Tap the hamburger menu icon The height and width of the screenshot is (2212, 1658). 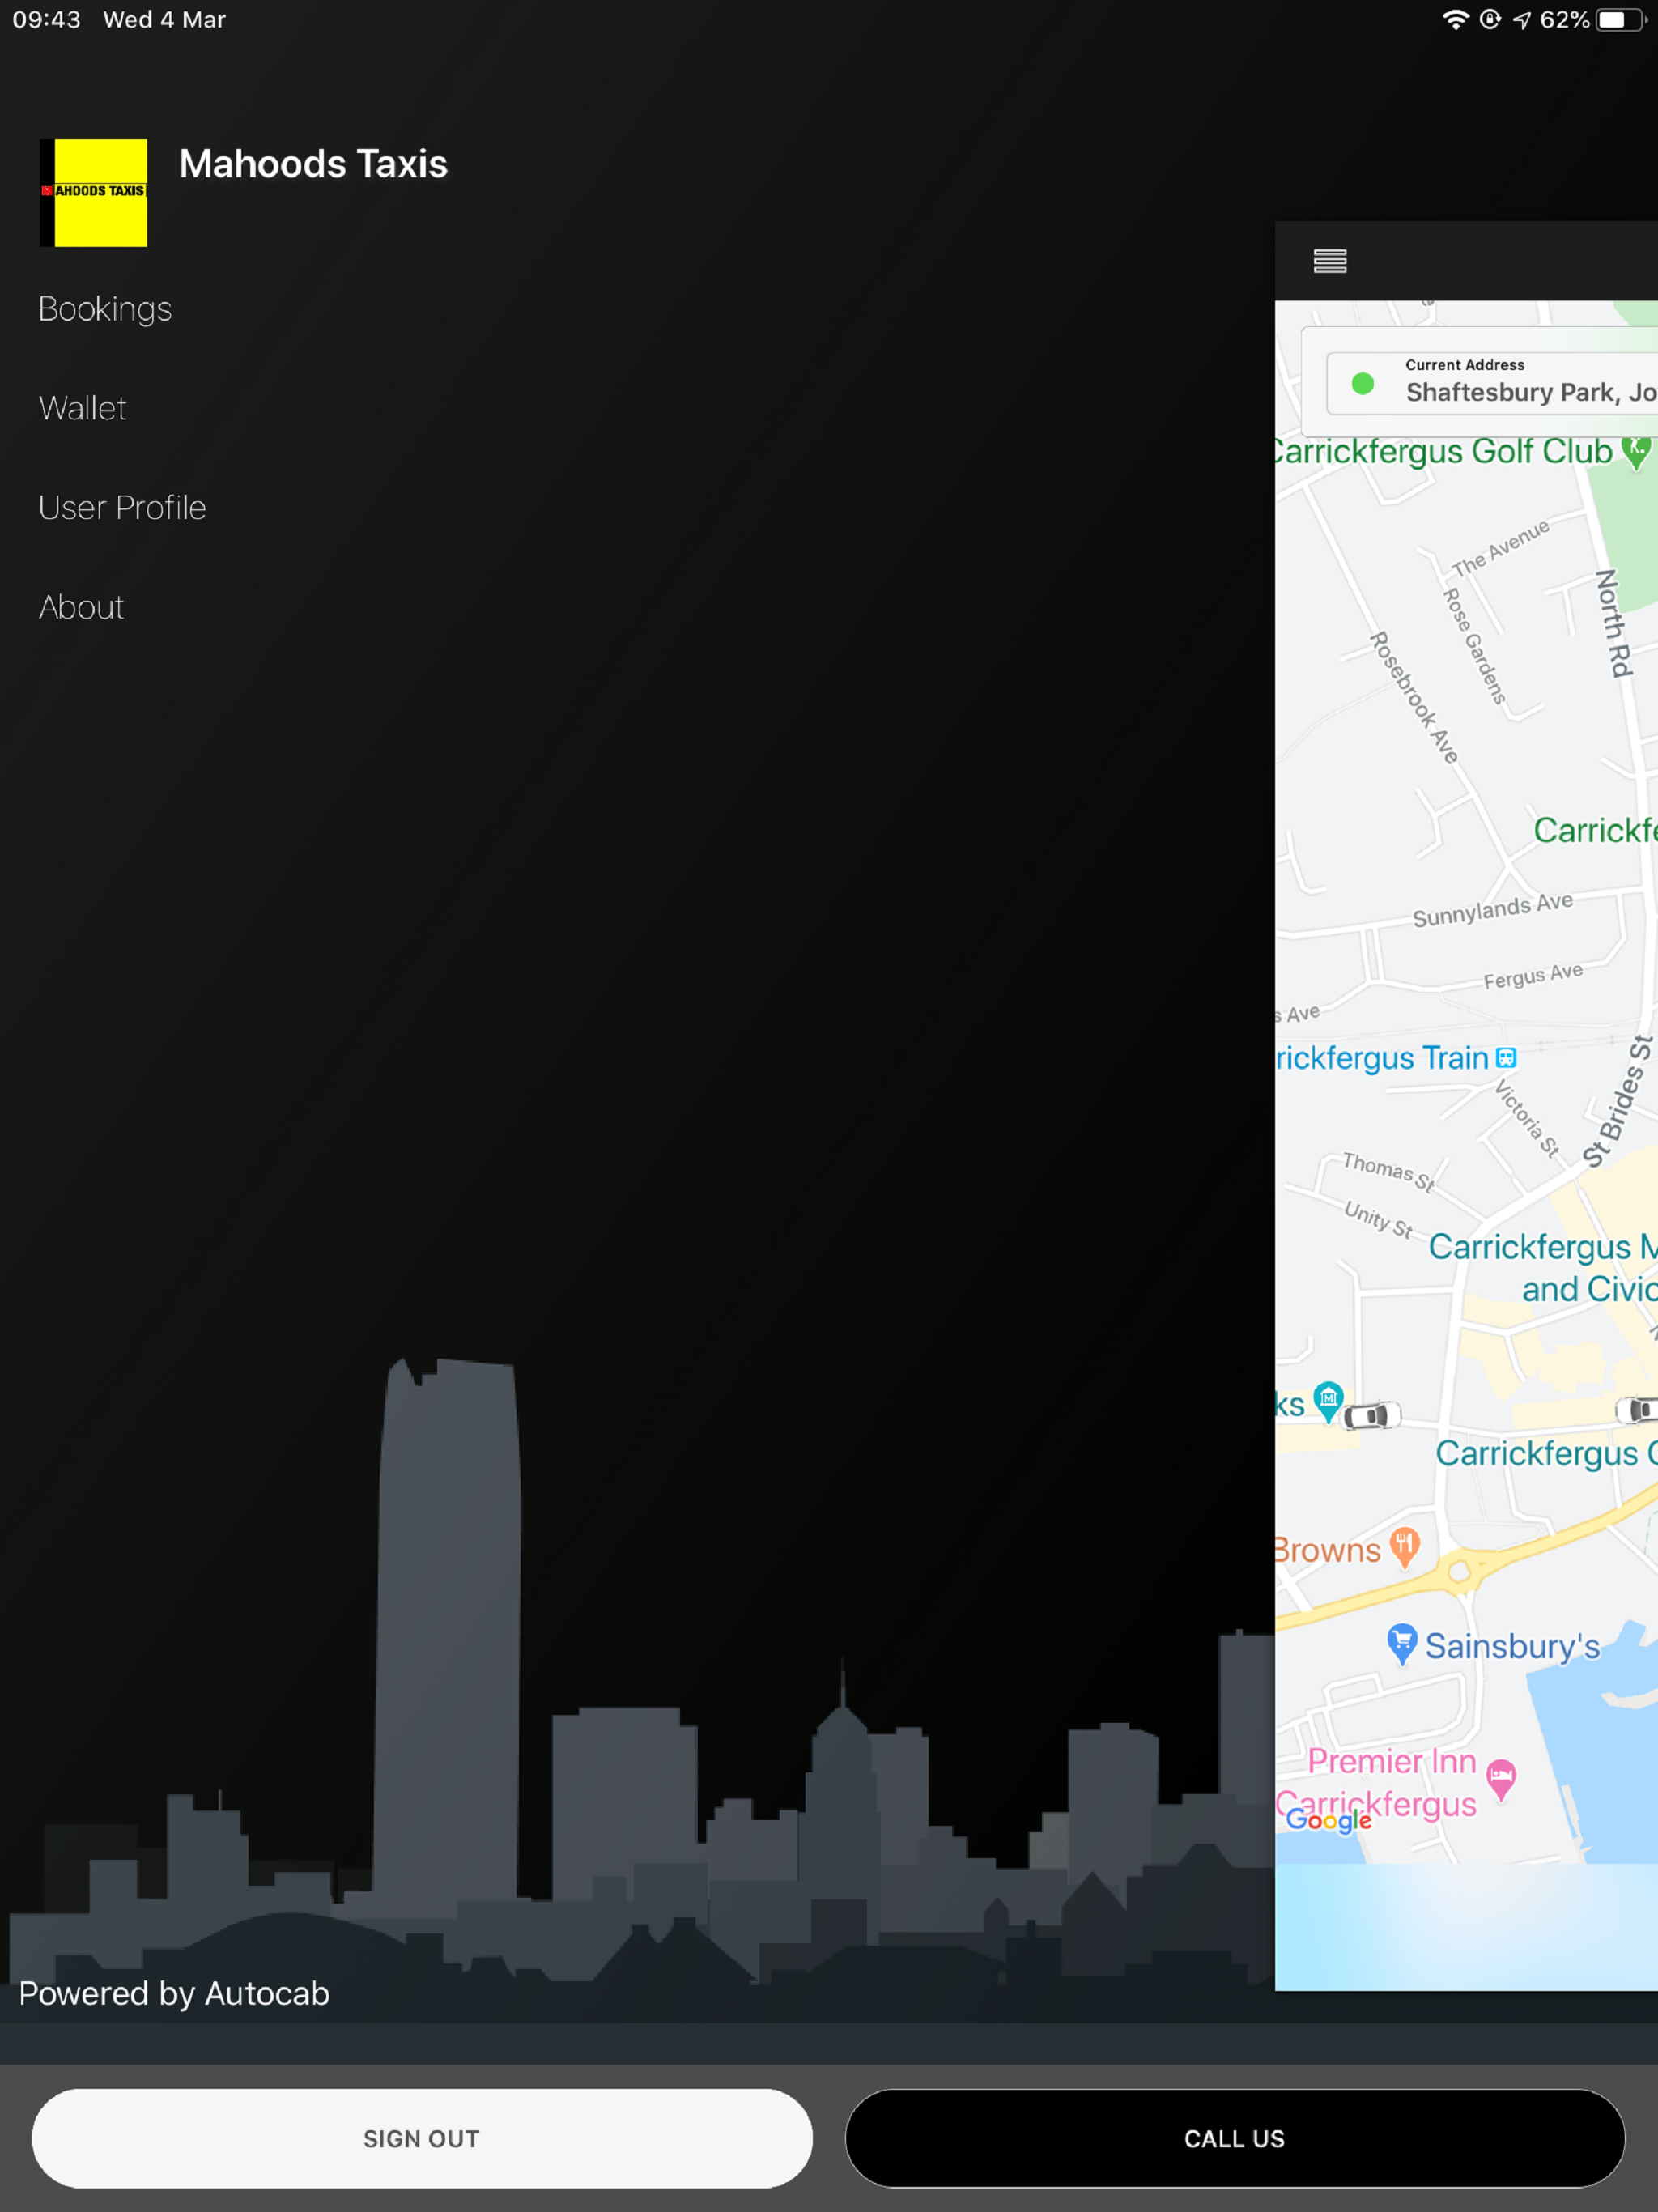tap(1329, 261)
